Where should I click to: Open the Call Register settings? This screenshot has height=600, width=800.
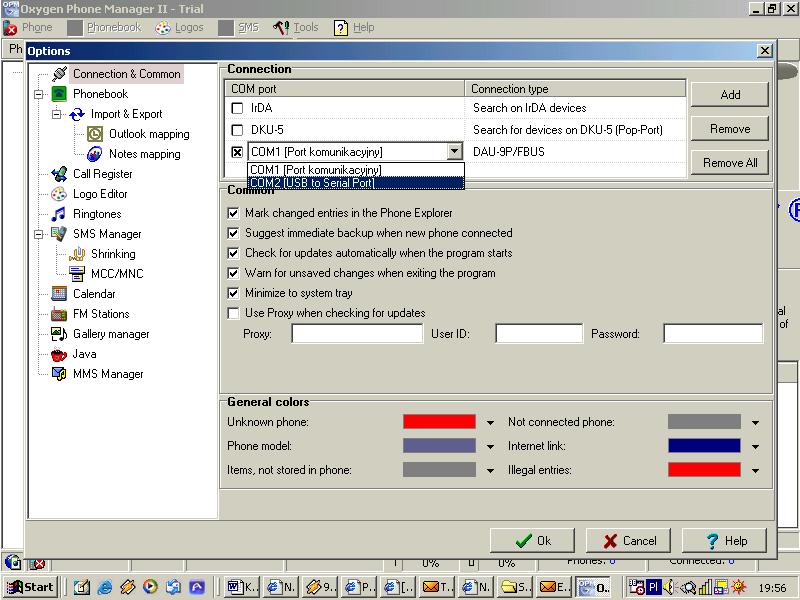pos(105,174)
